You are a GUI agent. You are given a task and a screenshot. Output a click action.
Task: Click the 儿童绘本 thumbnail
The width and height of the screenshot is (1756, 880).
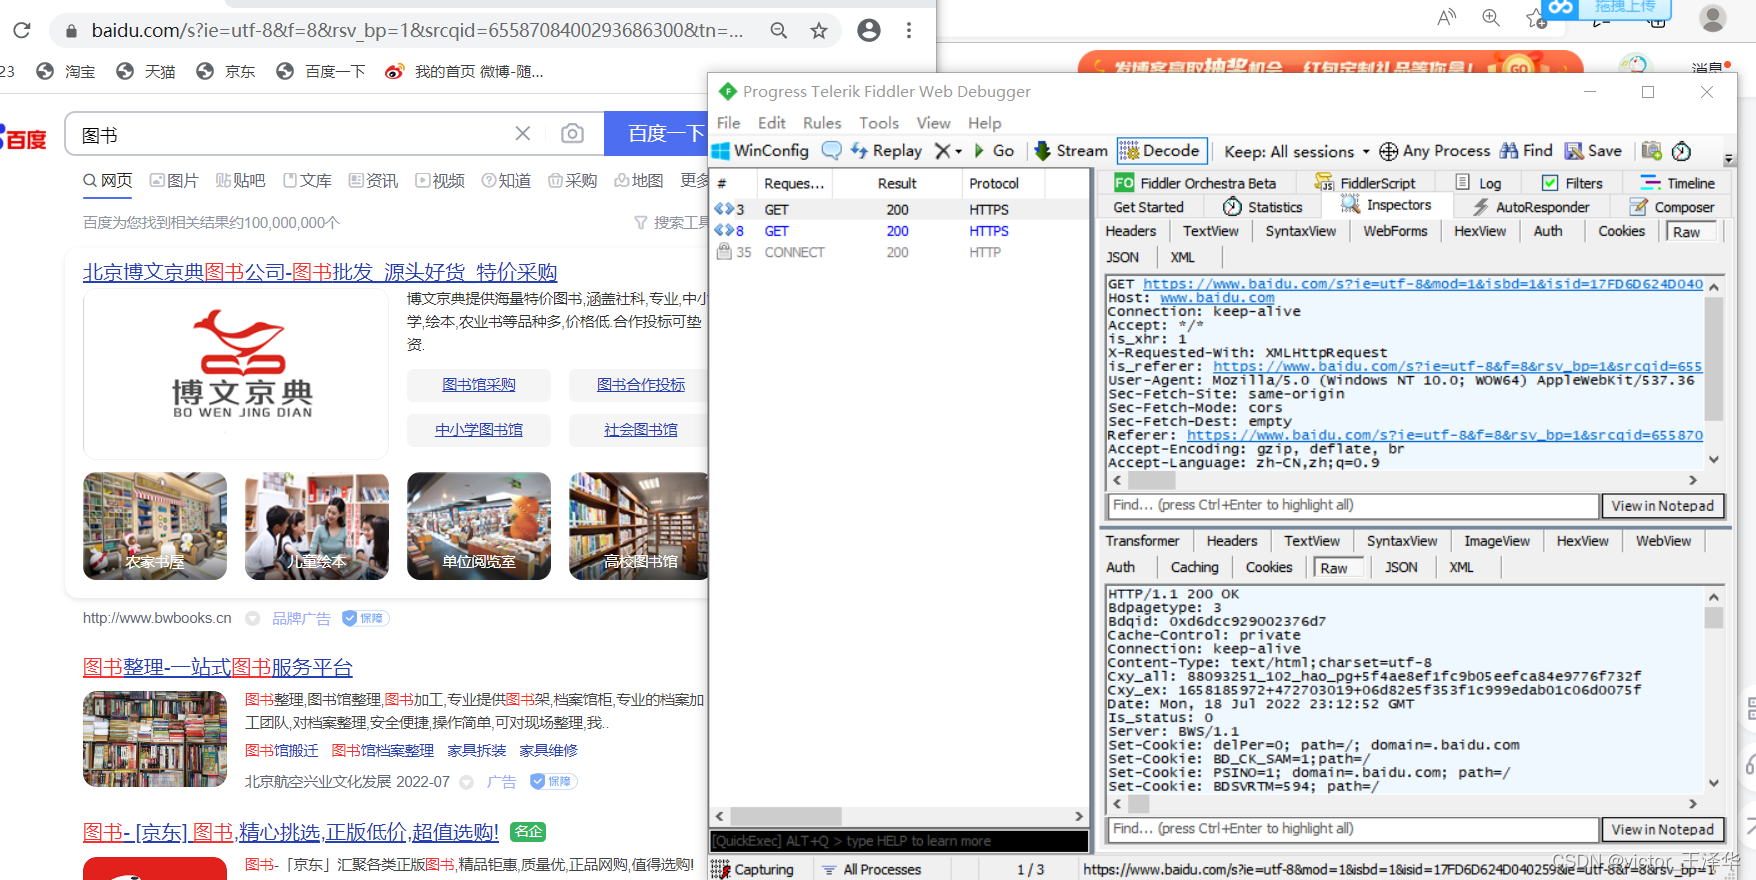pyautogui.click(x=317, y=526)
